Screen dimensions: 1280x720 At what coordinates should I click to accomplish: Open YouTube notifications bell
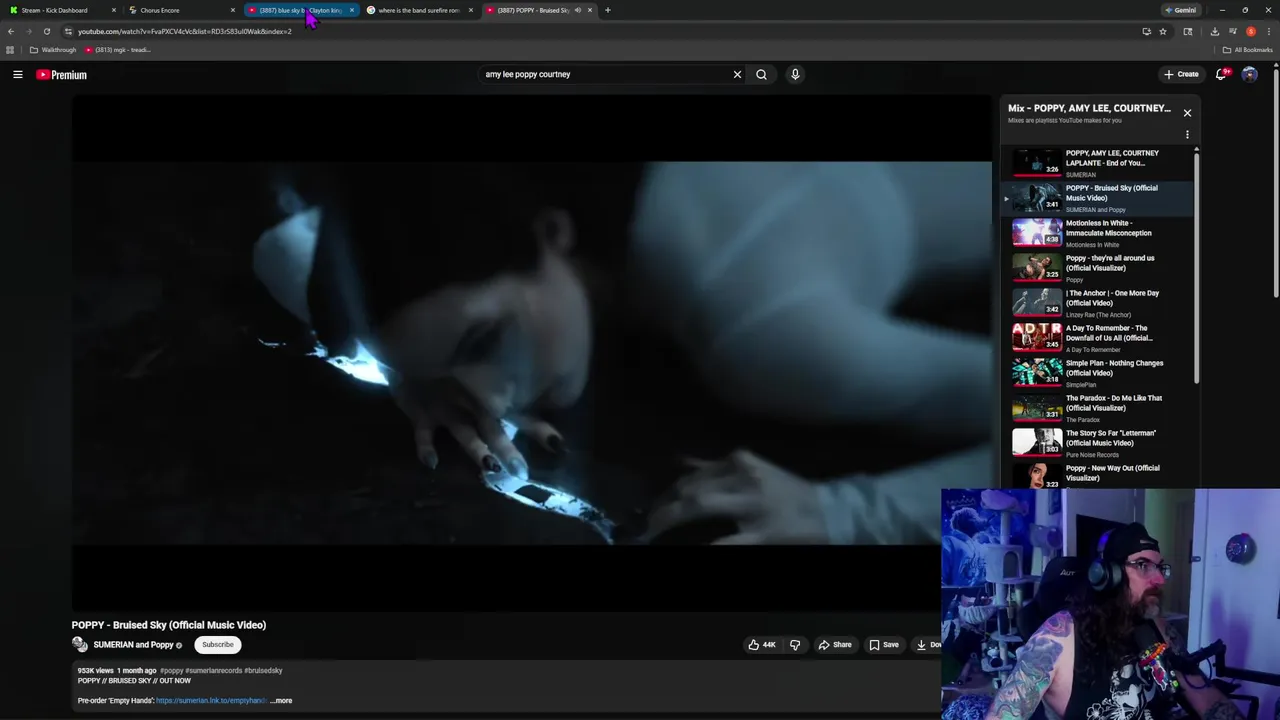(1221, 74)
